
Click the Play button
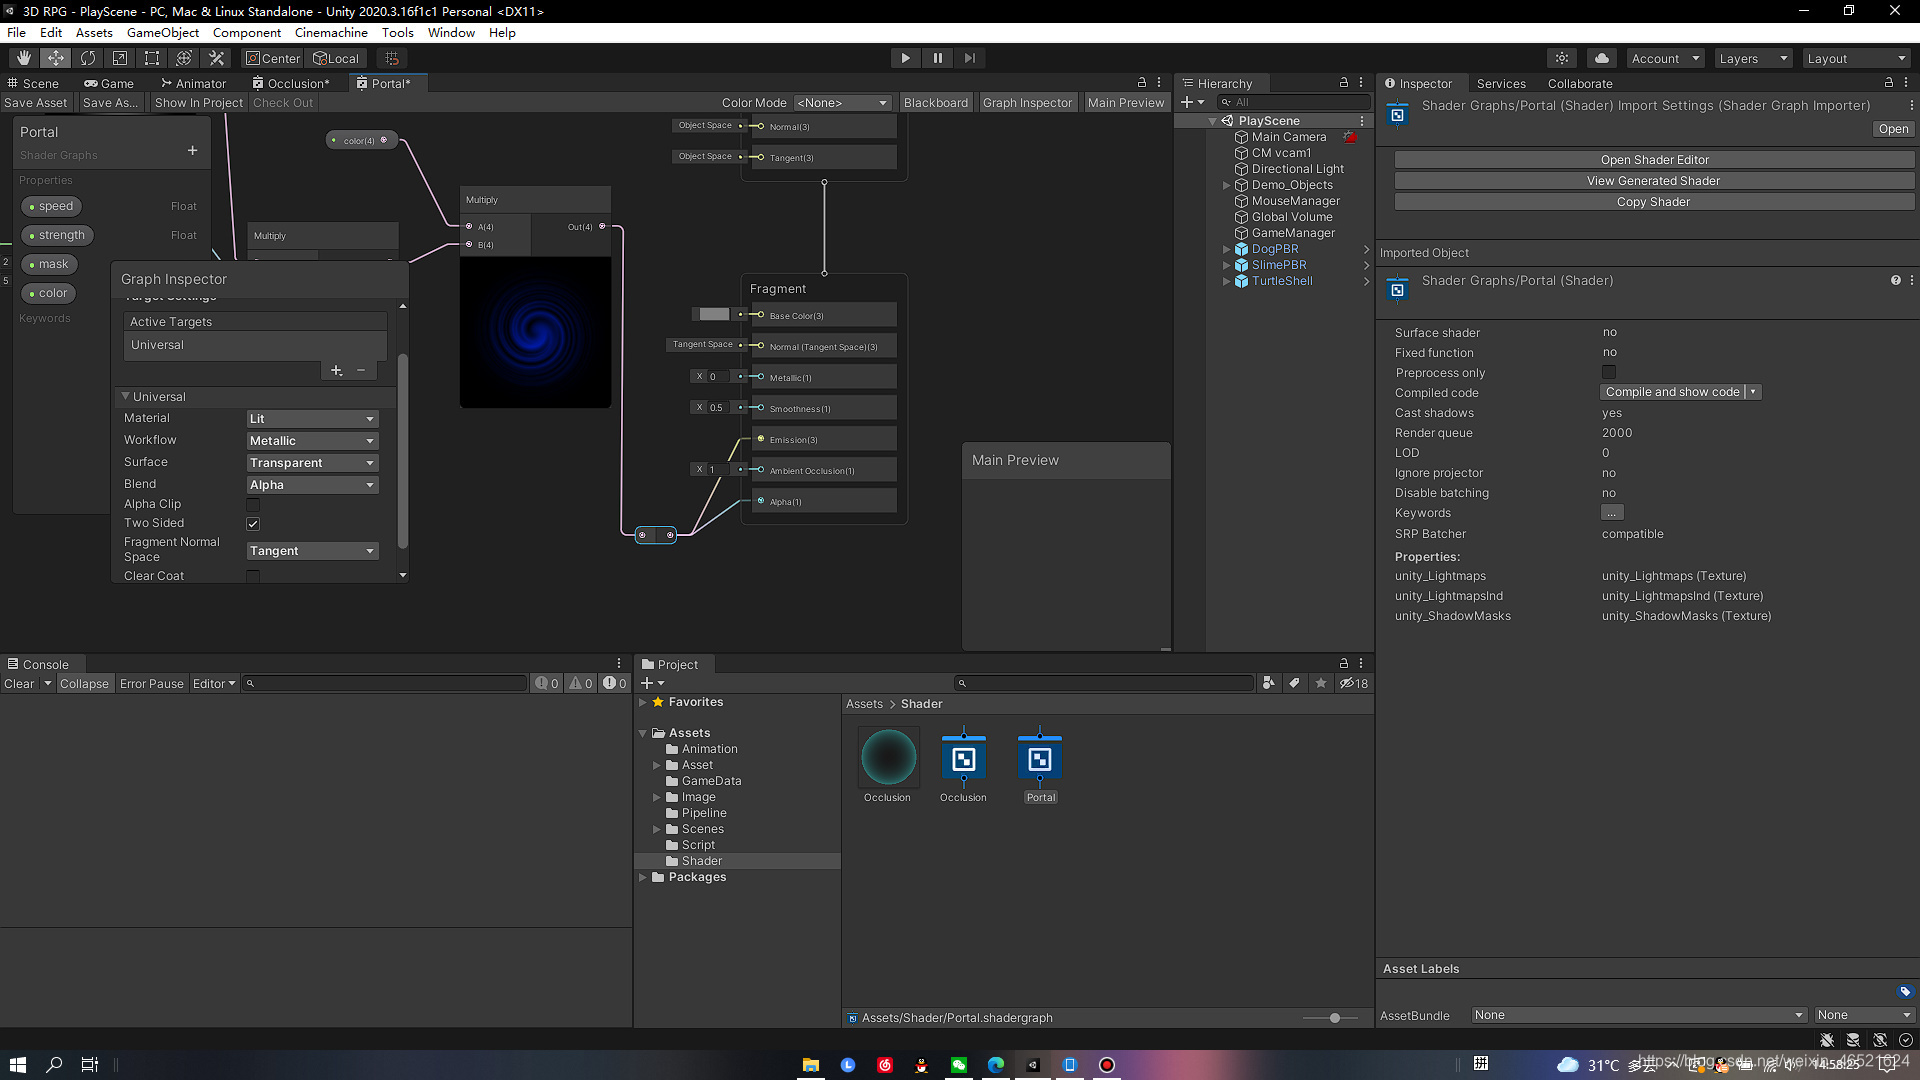tap(905, 58)
